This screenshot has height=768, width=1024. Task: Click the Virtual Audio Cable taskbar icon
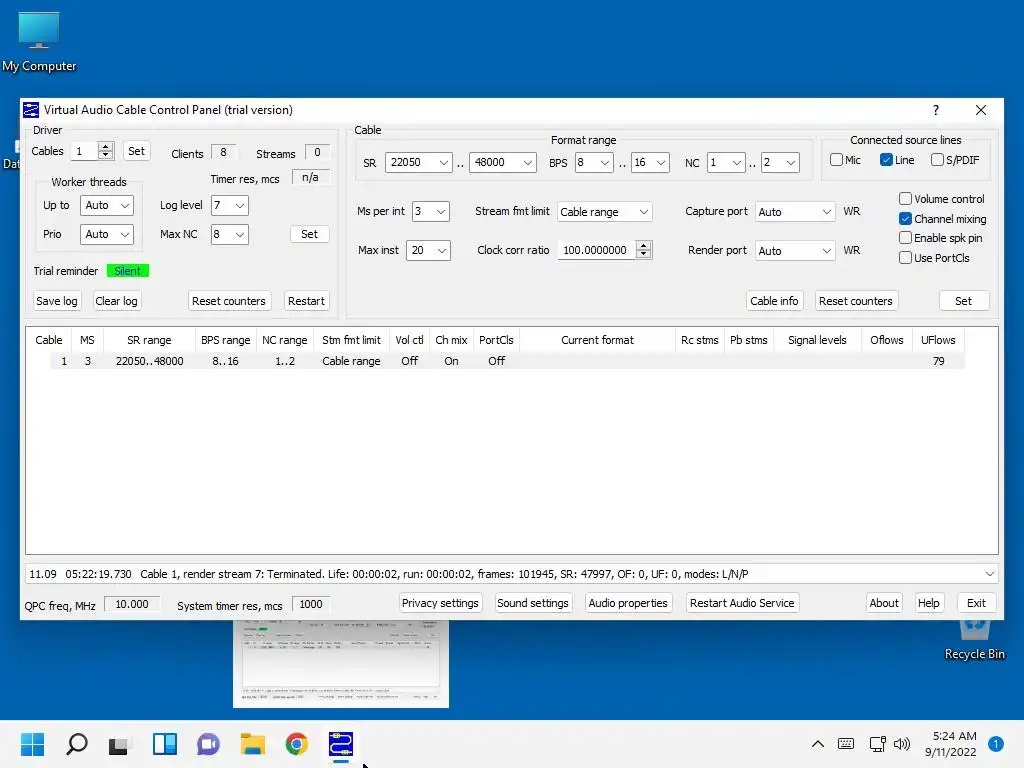point(341,744)
